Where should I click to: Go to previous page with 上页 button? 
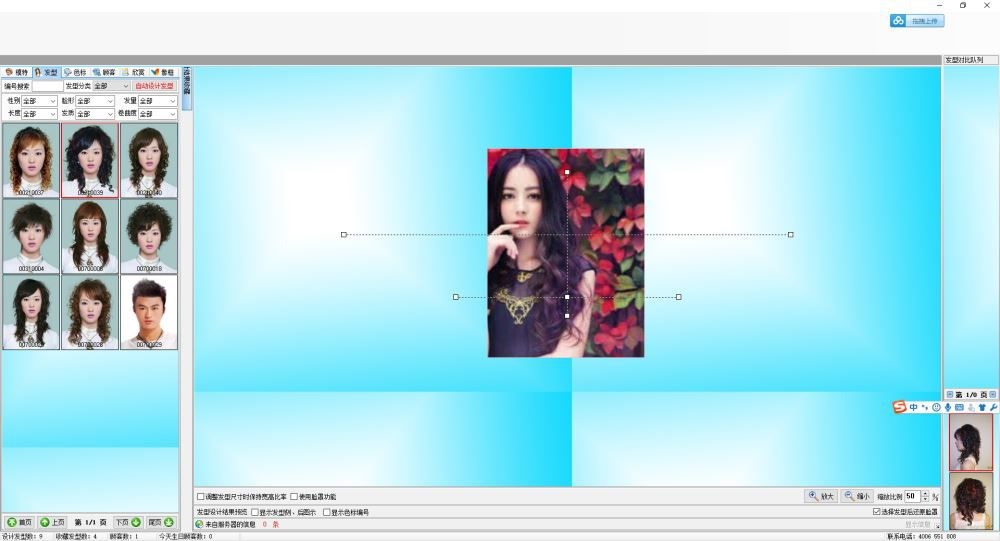(x=52, y=522)
